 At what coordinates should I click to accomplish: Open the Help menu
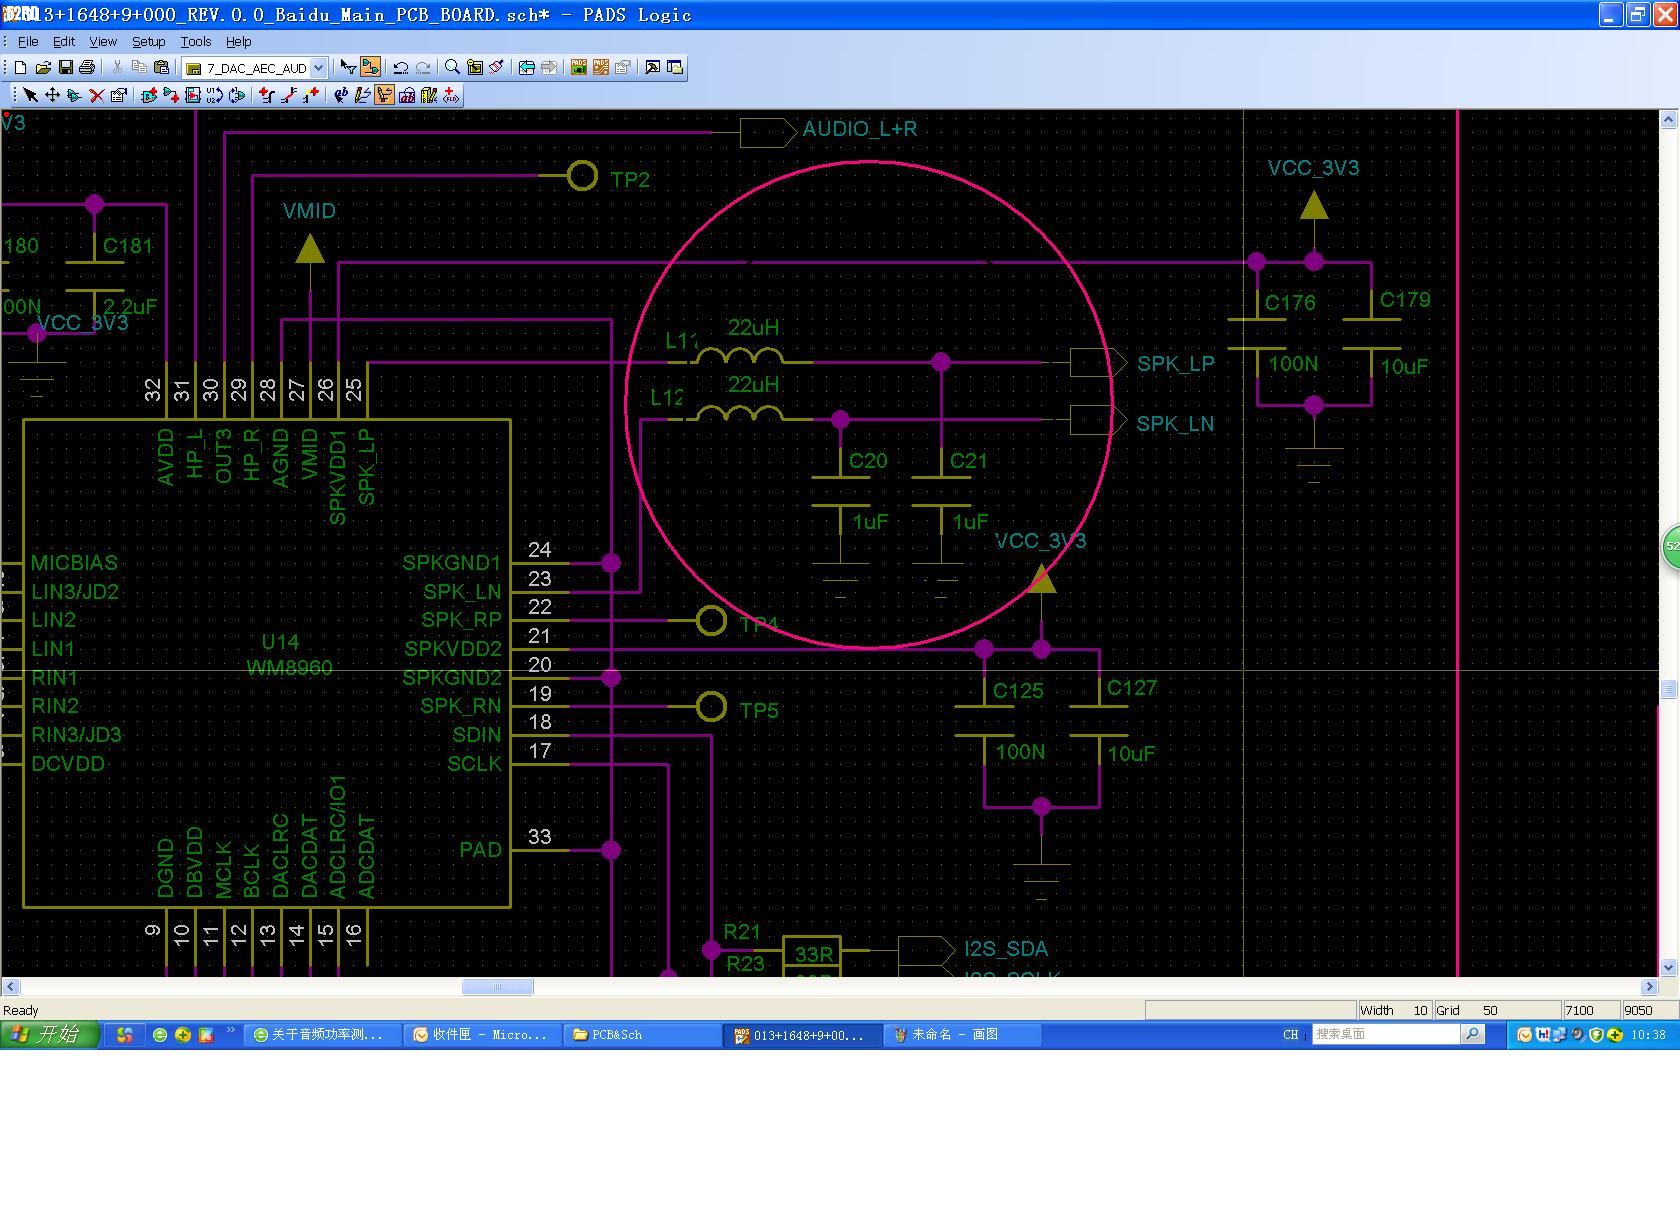click(x=238, y=42)
